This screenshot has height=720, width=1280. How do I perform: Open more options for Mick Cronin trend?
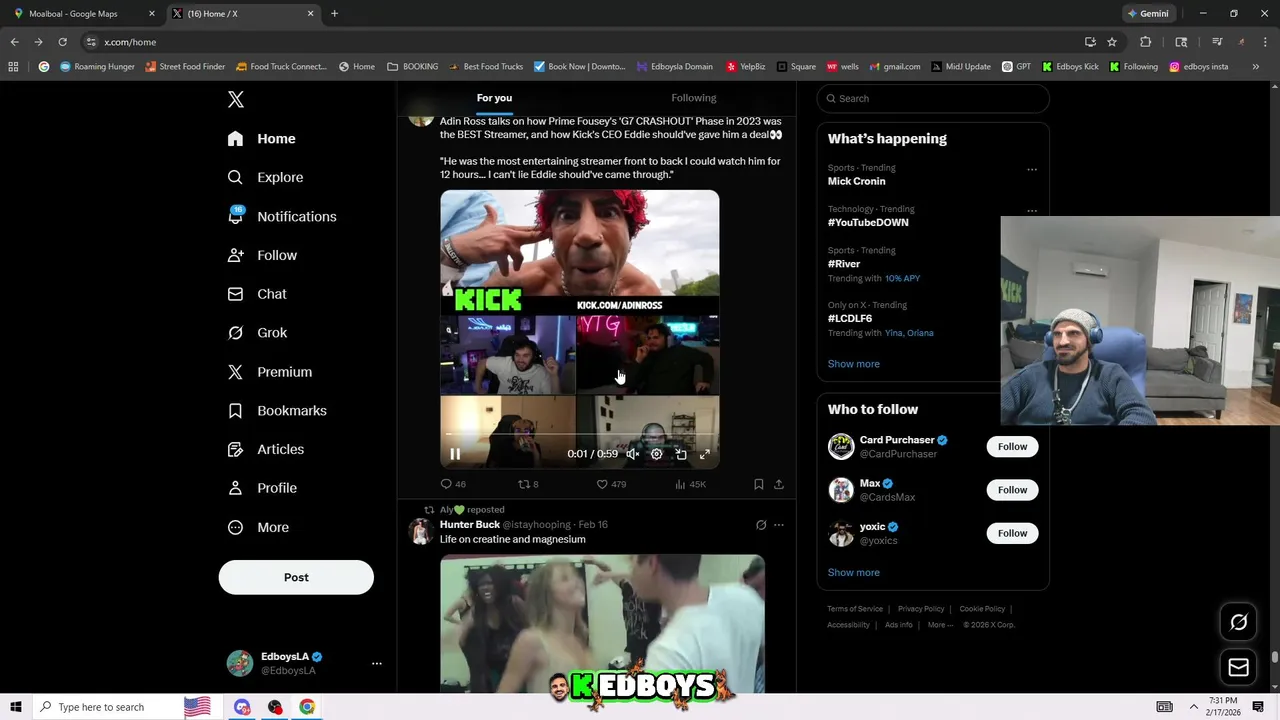[1032, 169]
